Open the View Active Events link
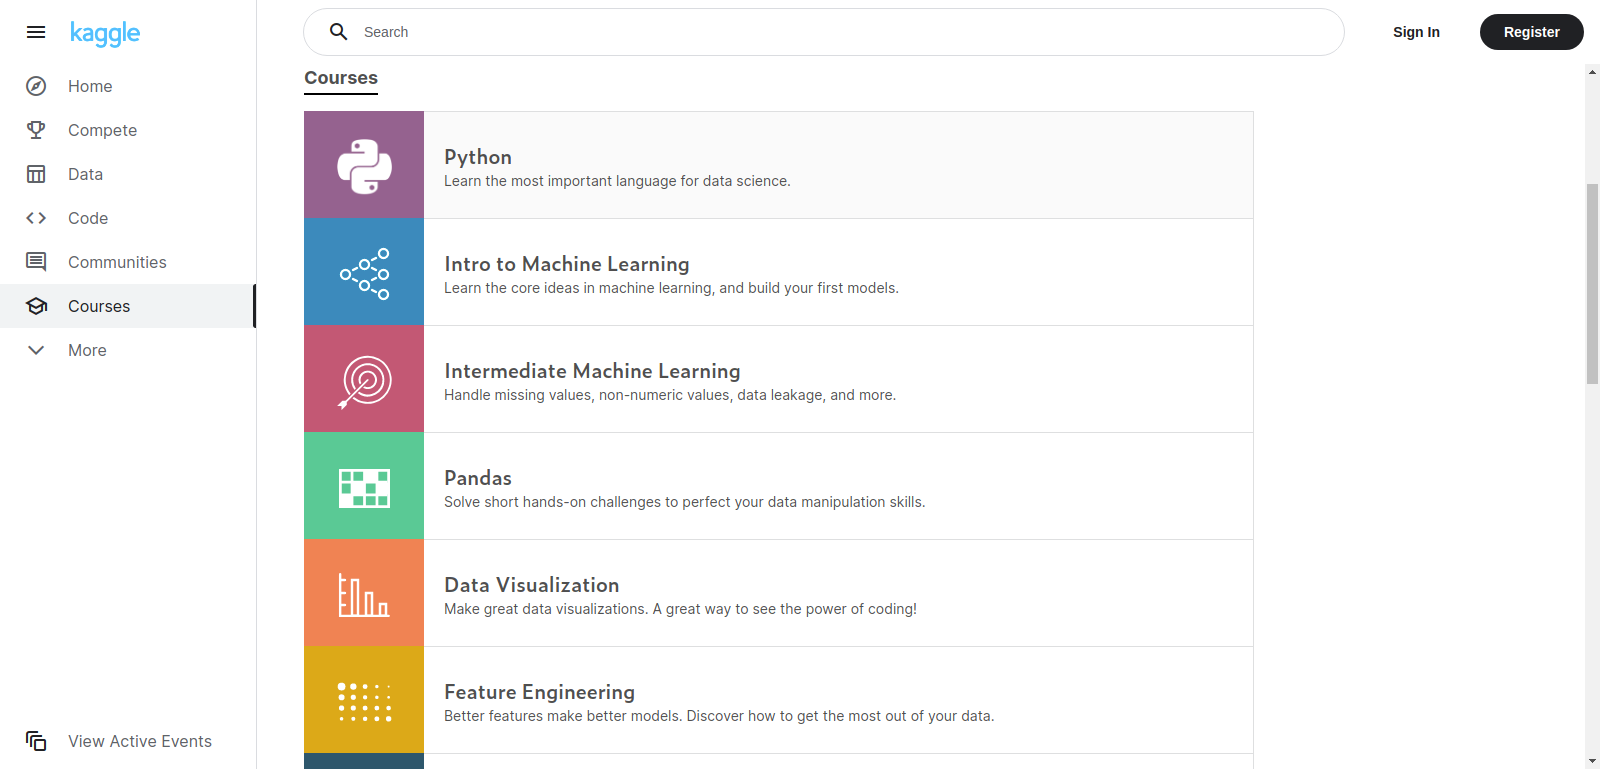The height and width of the screenshot is (769, 1600). pyautogui.click(x=140, y=741)
